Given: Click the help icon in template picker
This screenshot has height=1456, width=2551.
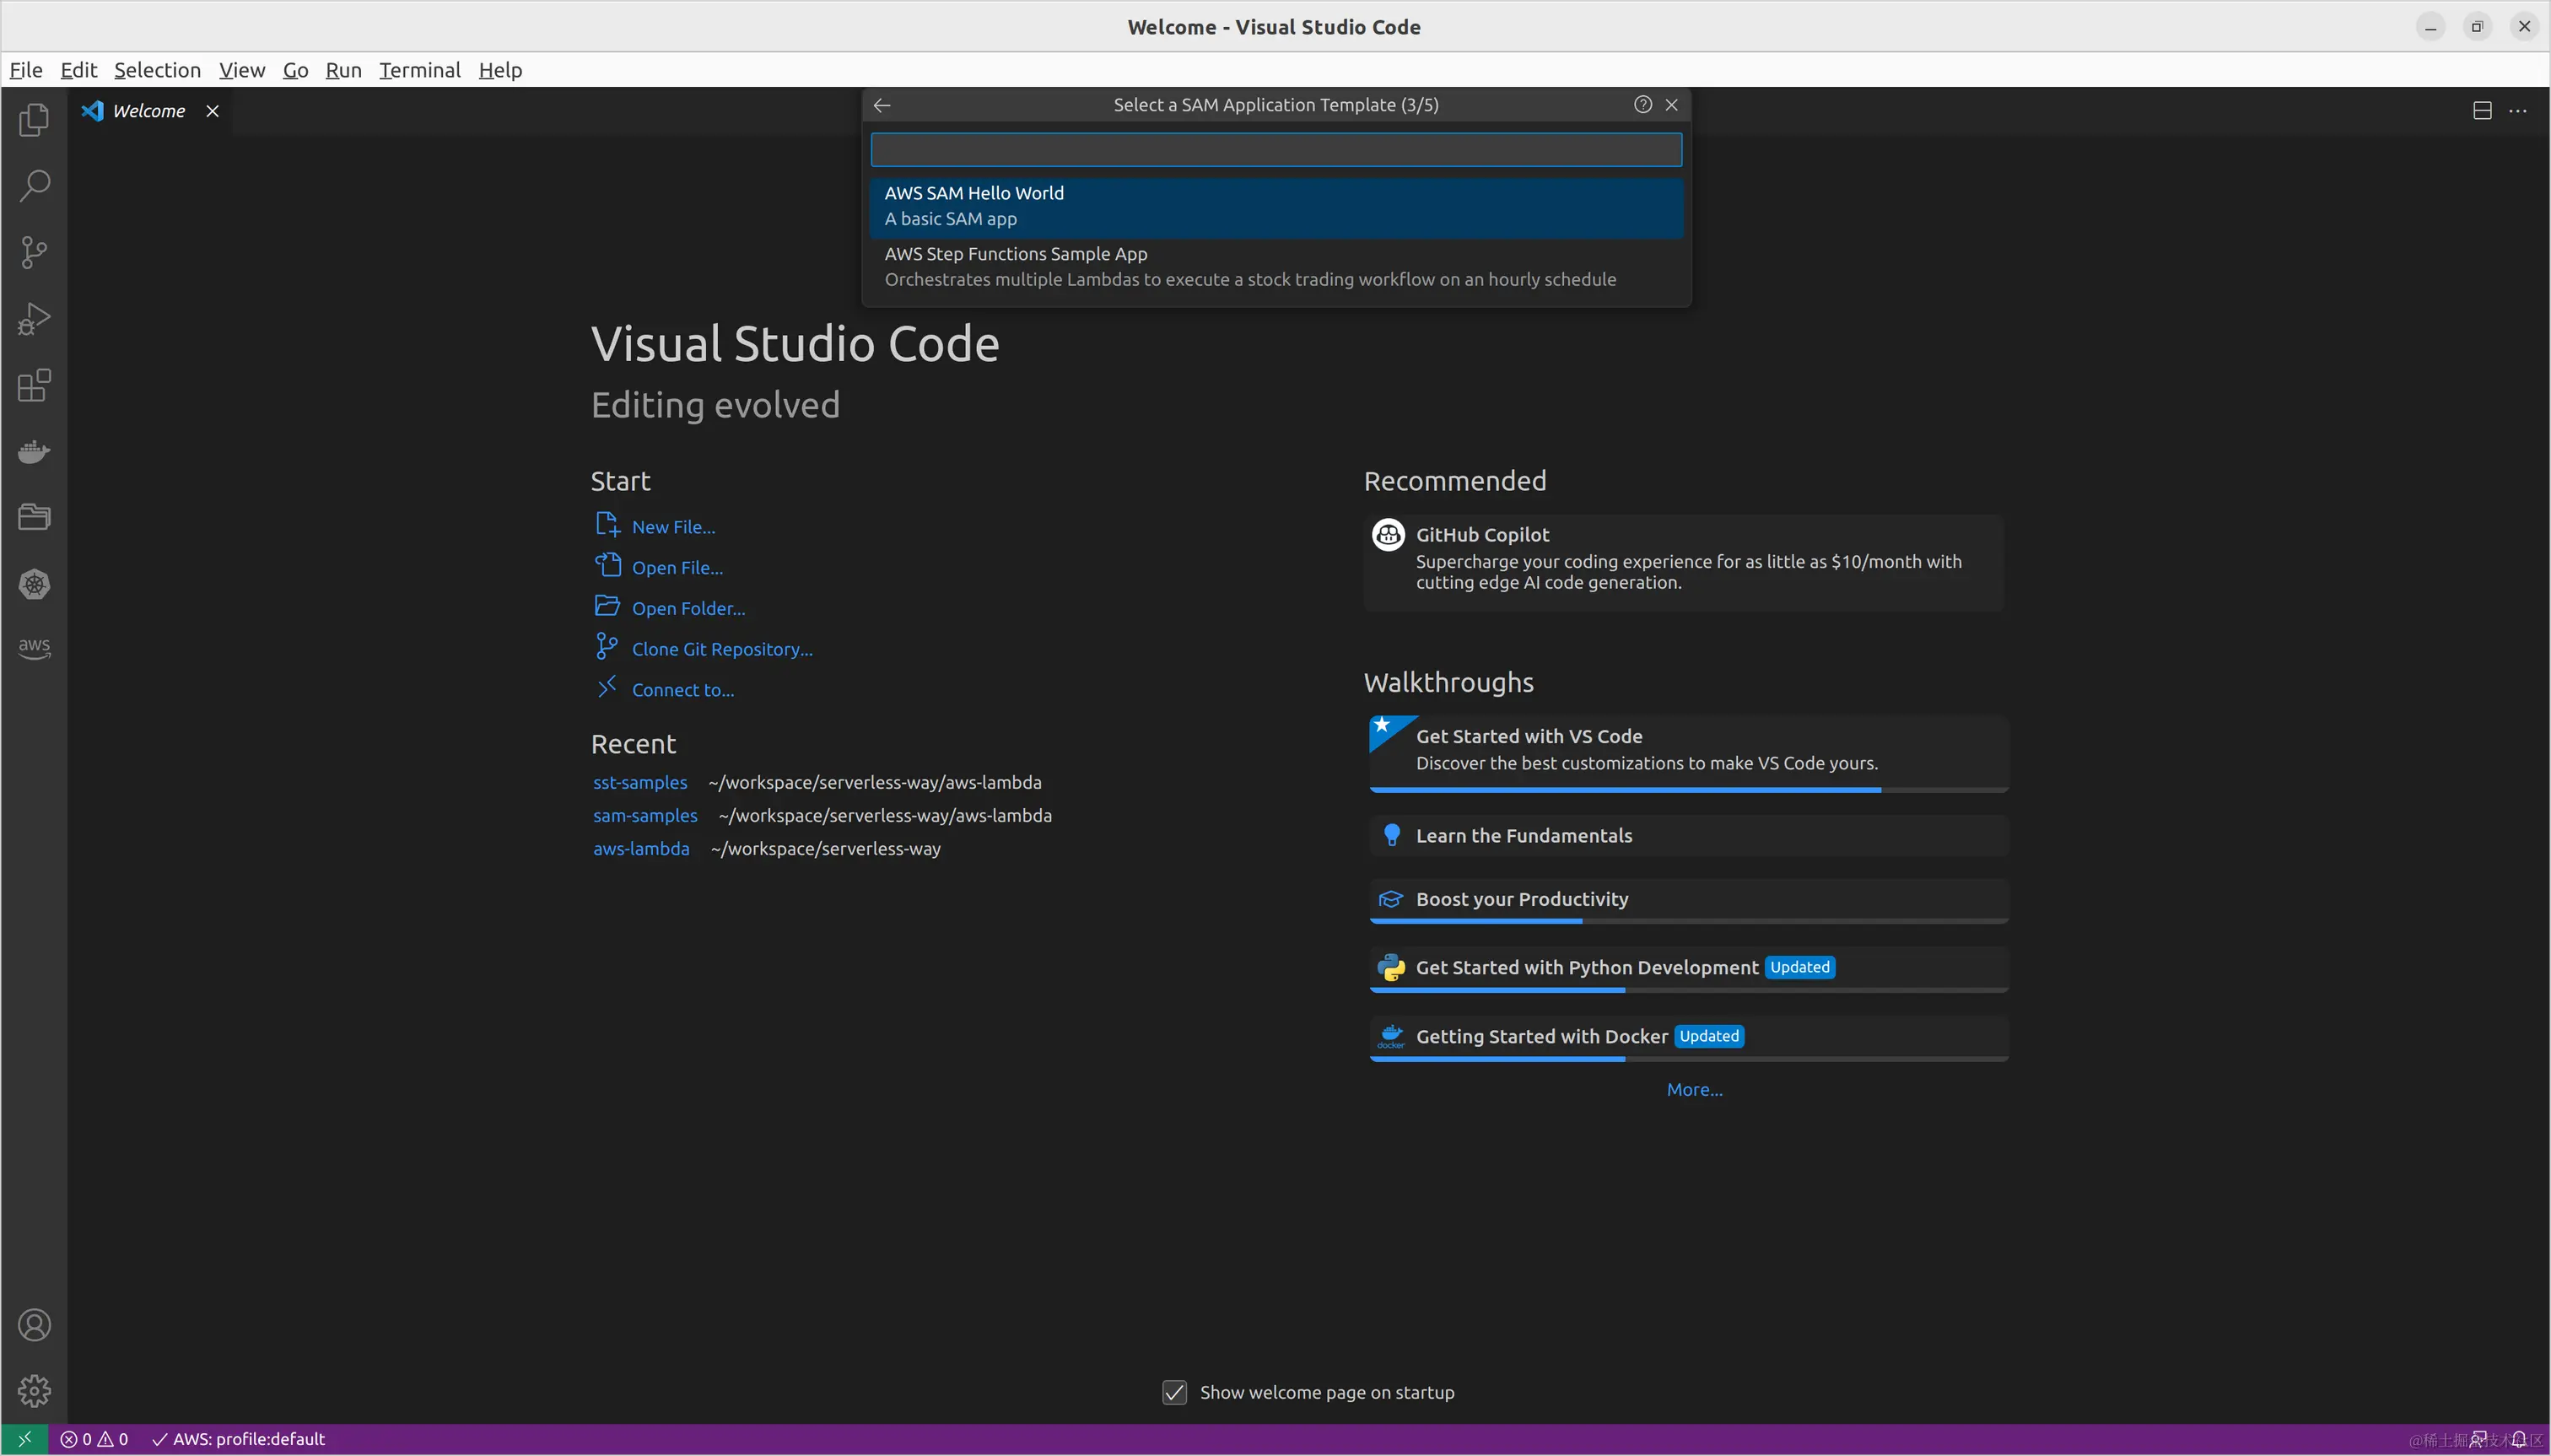Looking at the screenshot, I should [1642, 105].
